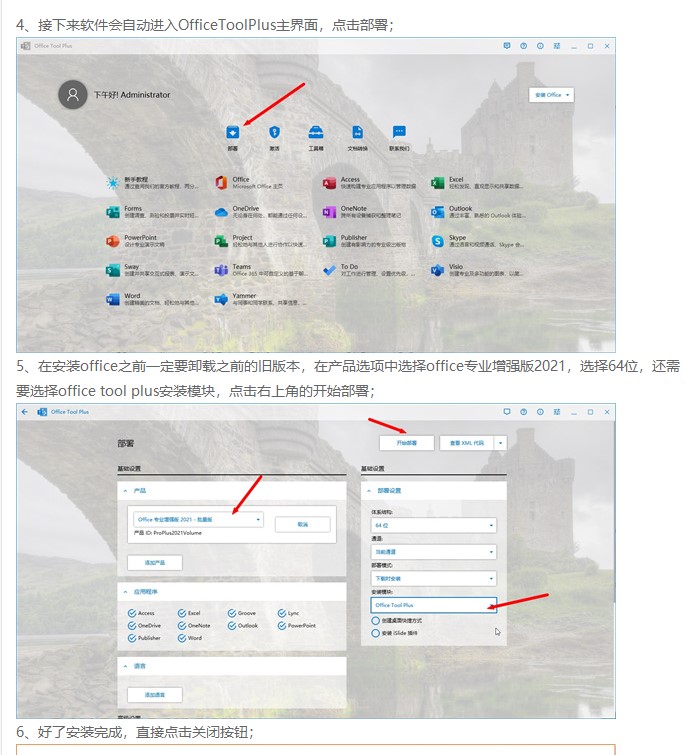
Task: Click feedback icon in deploy window title bar
Action: [x=506, y=412]
